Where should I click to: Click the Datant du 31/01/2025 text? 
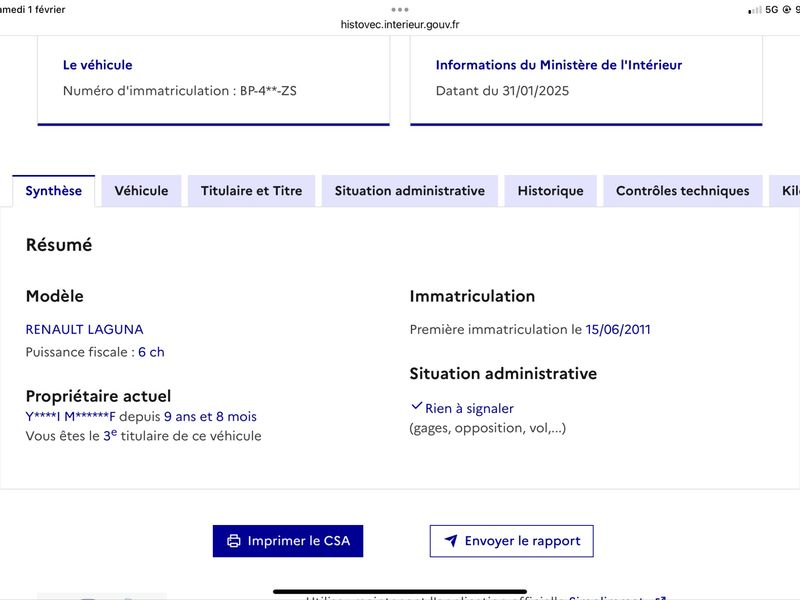point(502,91)
